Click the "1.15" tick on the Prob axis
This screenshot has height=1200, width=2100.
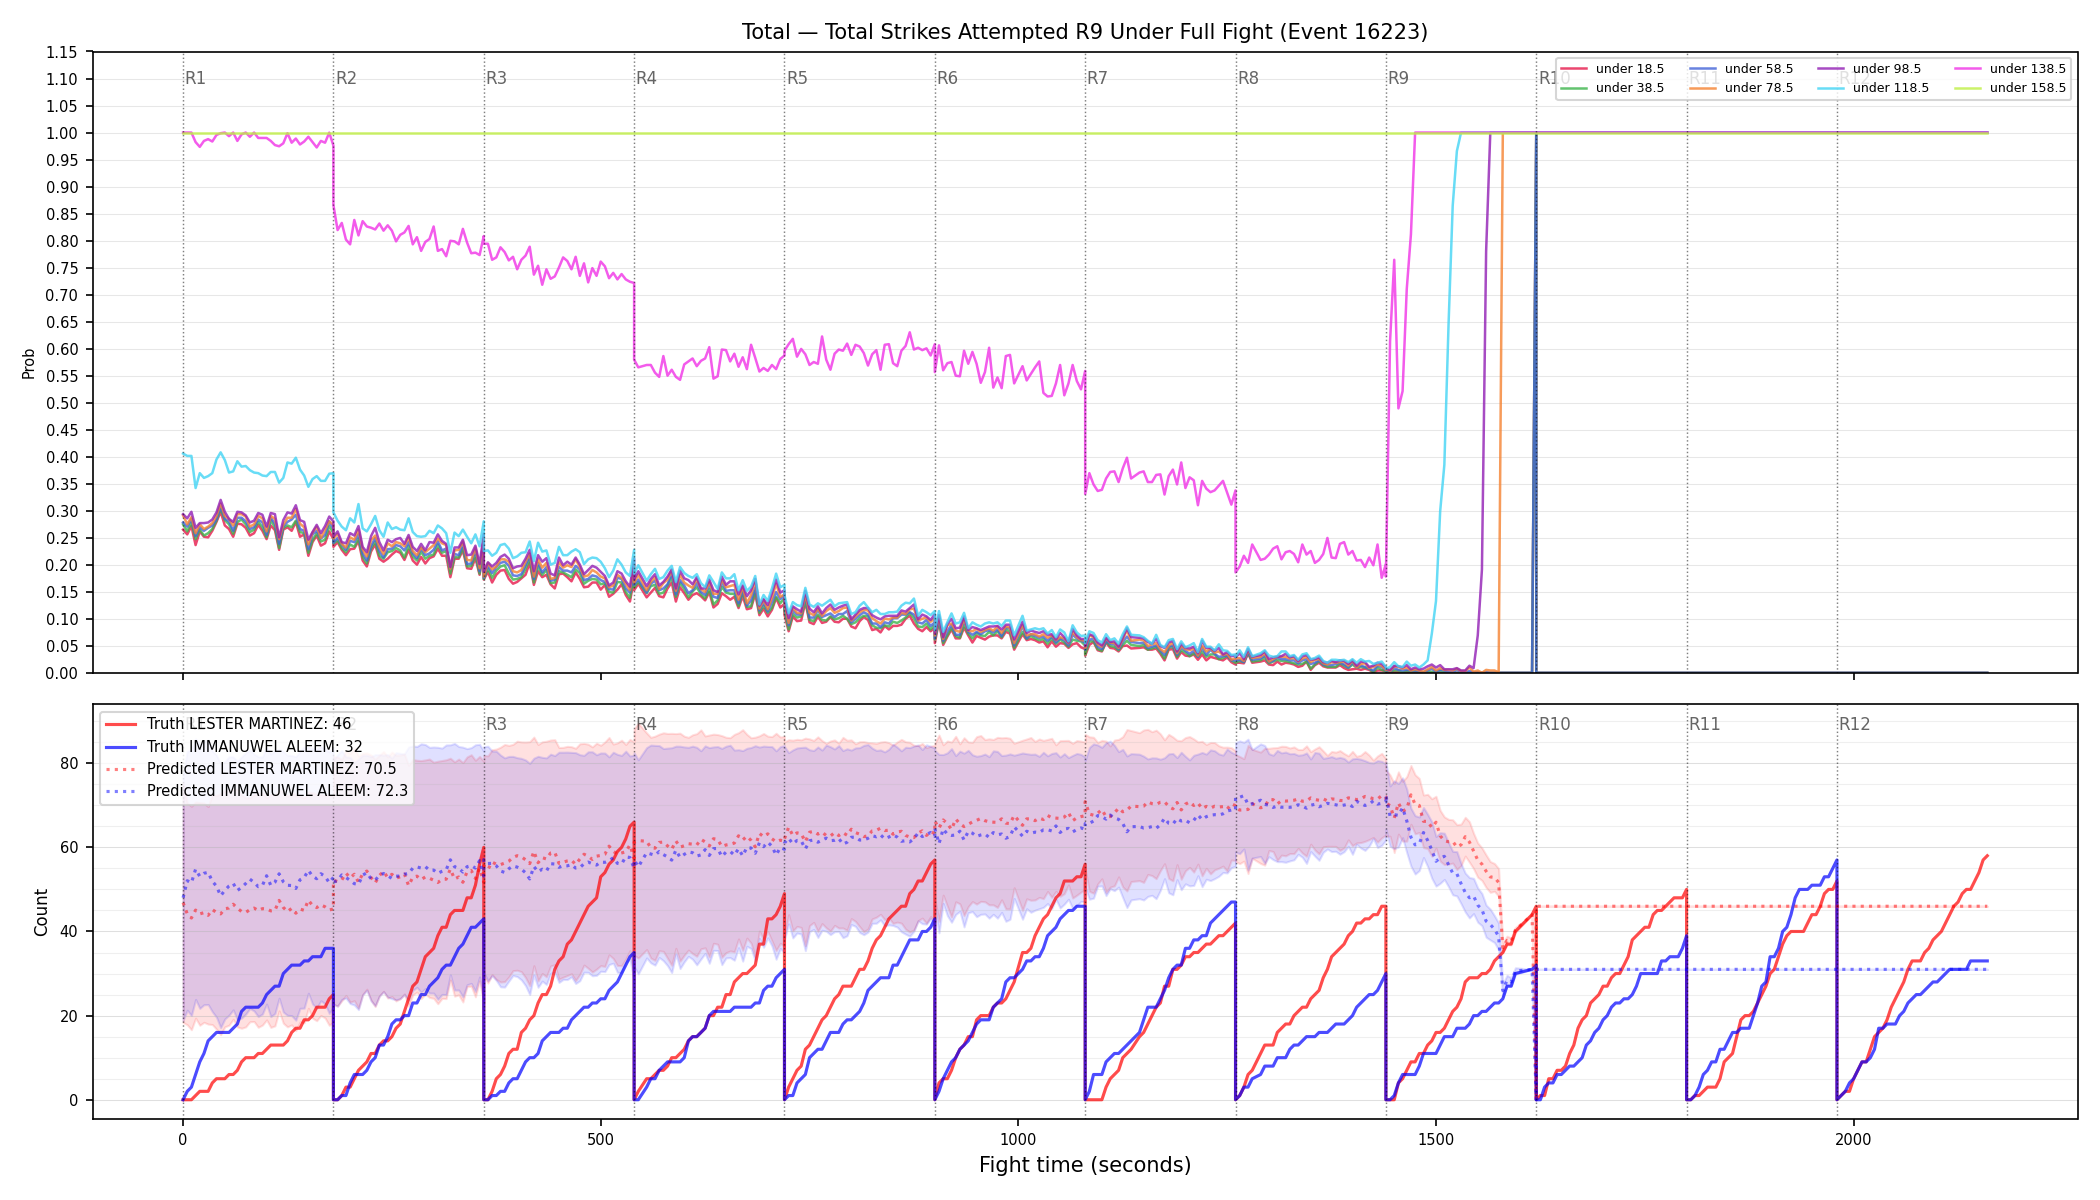(x=62, y=52)
